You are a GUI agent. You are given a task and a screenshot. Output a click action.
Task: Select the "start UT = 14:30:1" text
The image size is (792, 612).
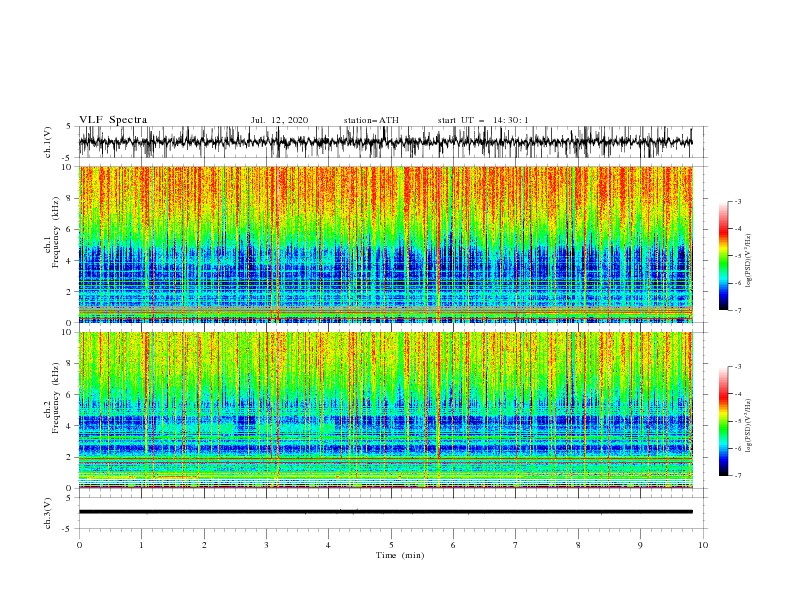tap(483, 120)
